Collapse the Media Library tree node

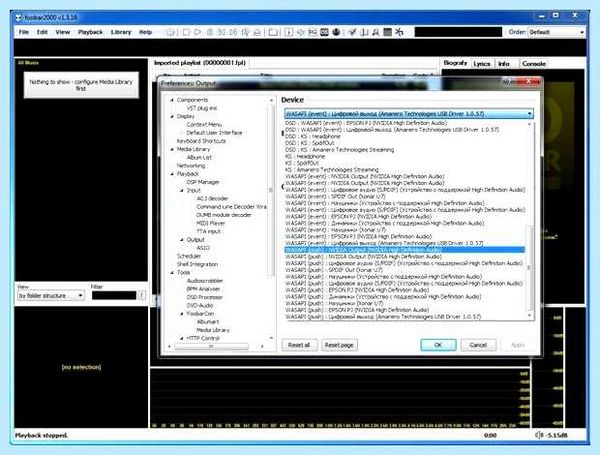[172, 149]
